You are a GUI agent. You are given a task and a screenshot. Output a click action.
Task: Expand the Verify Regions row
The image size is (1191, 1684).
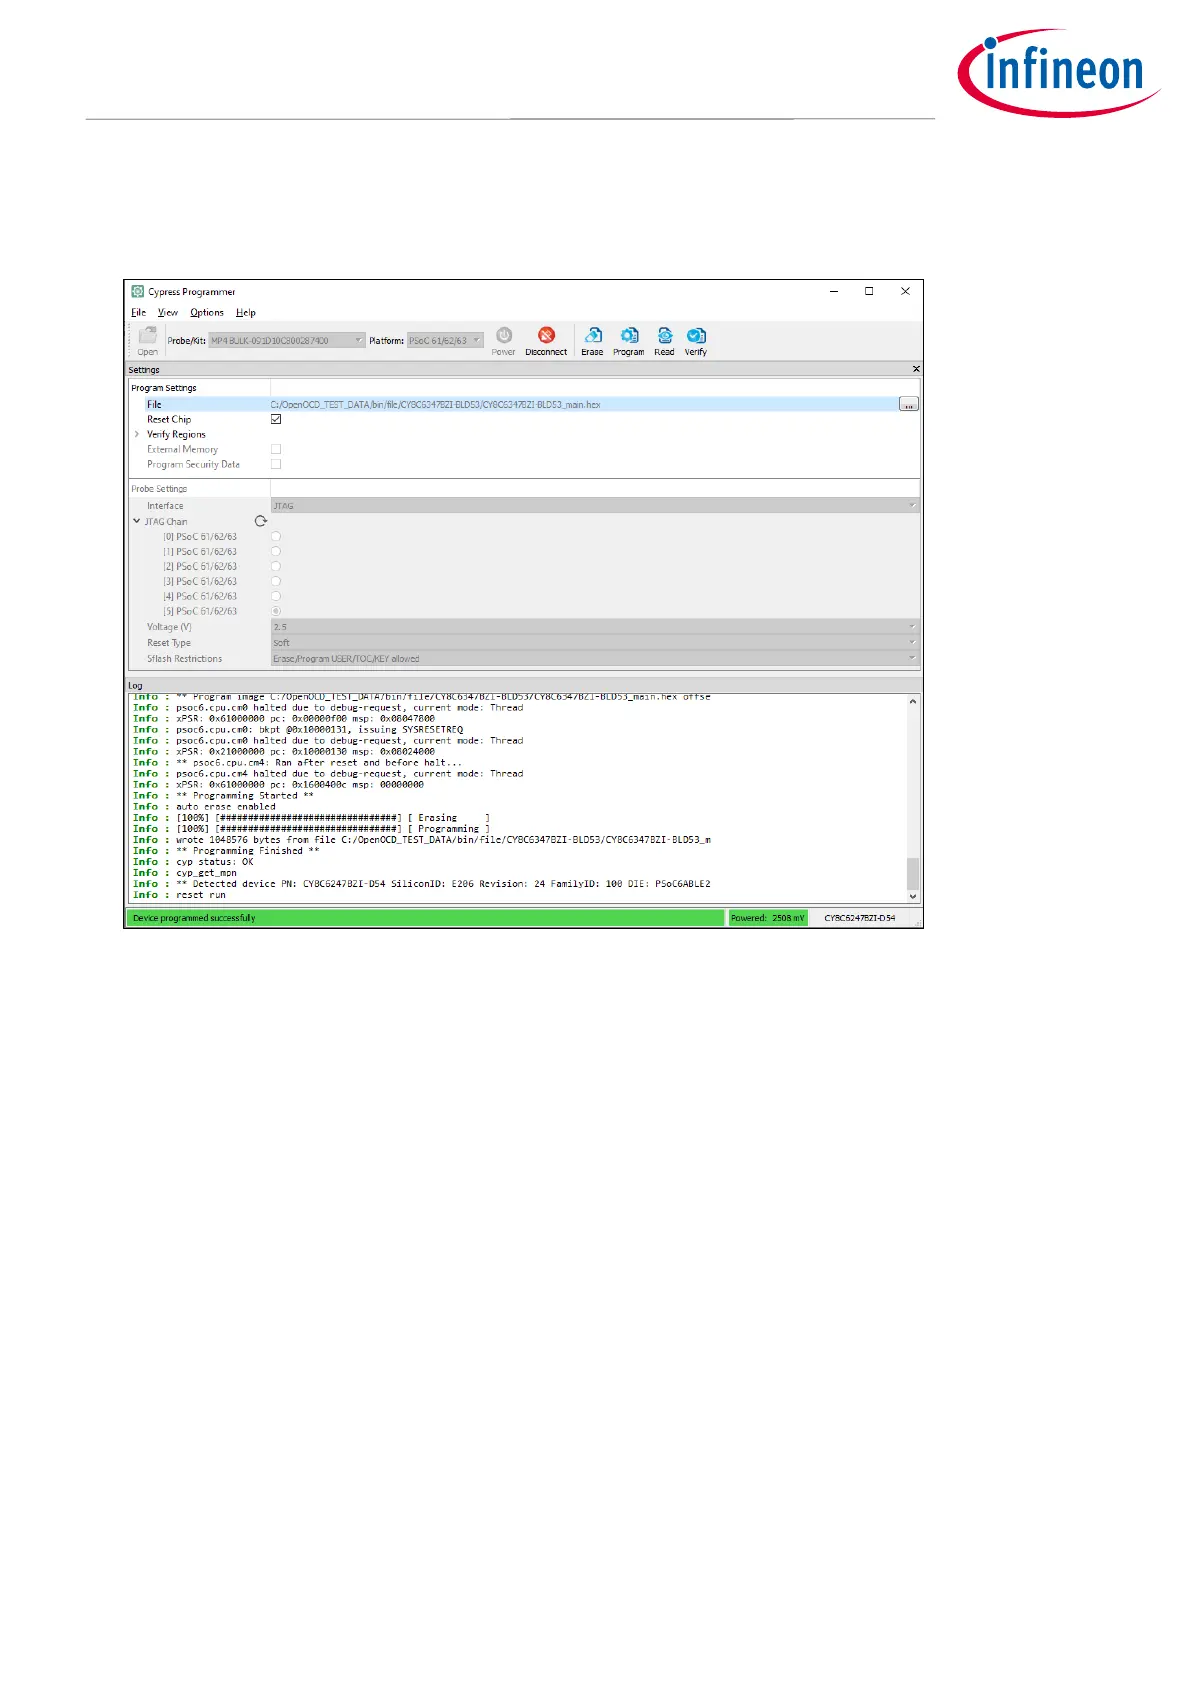(137, 434)
